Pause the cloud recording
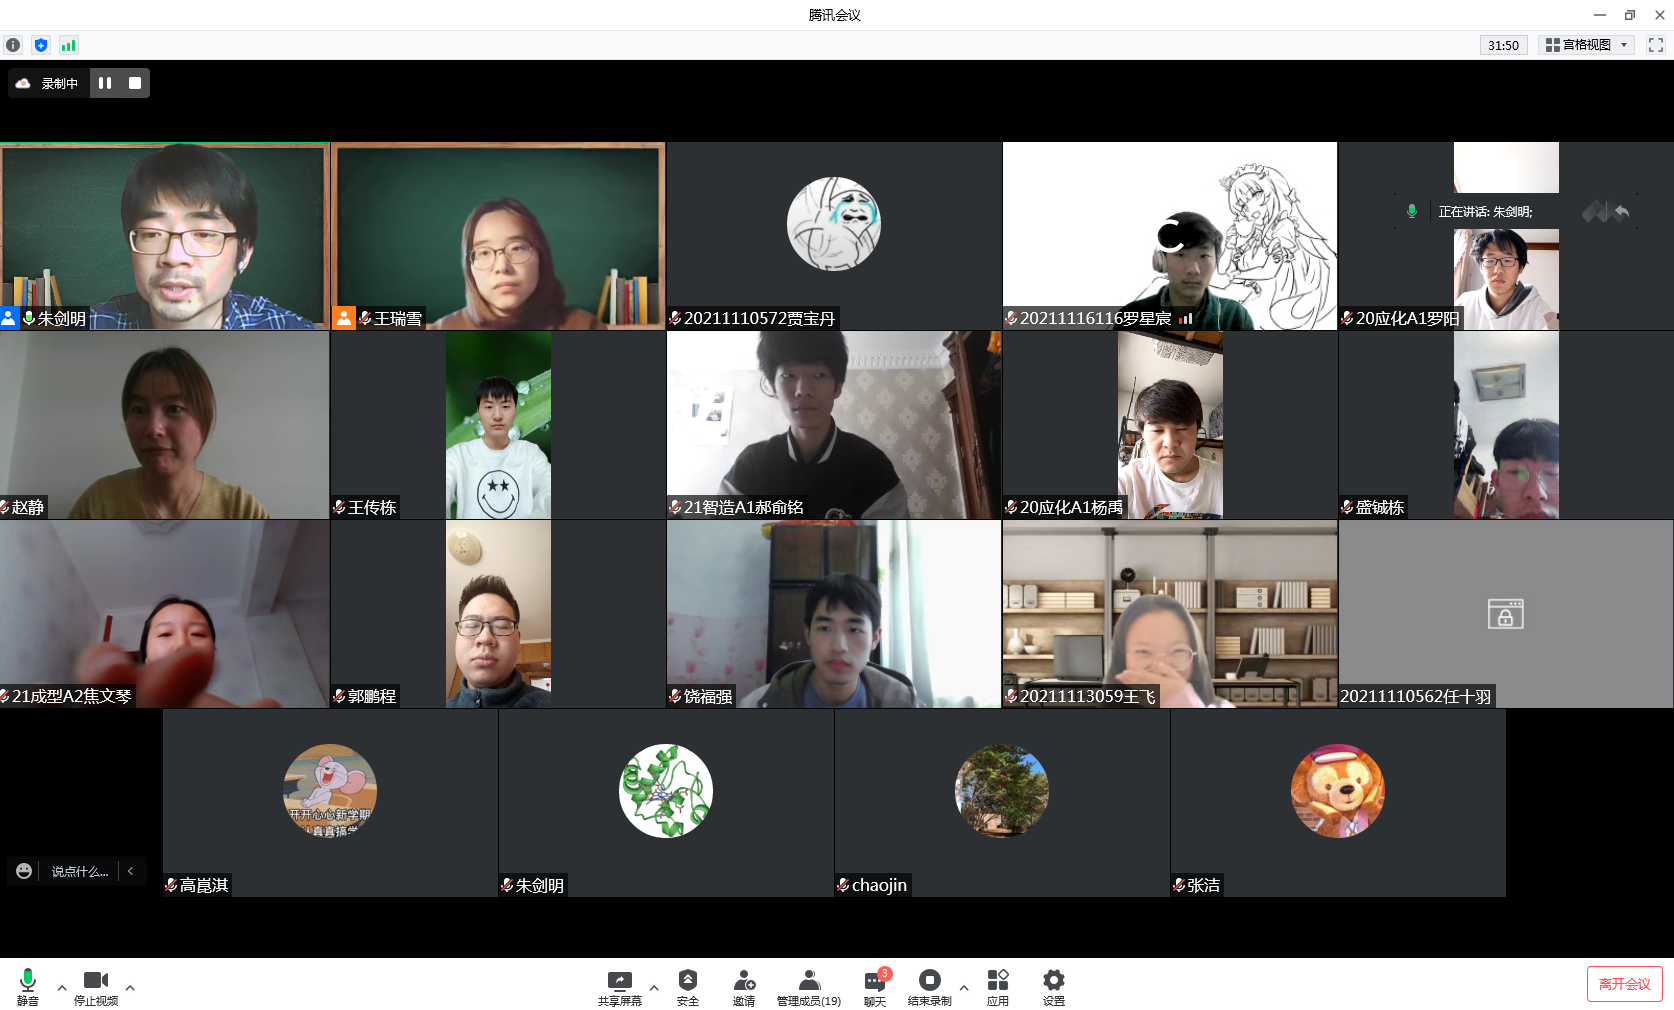The height and width of the screenshot is (1010, 1674). tap(105, 83)
